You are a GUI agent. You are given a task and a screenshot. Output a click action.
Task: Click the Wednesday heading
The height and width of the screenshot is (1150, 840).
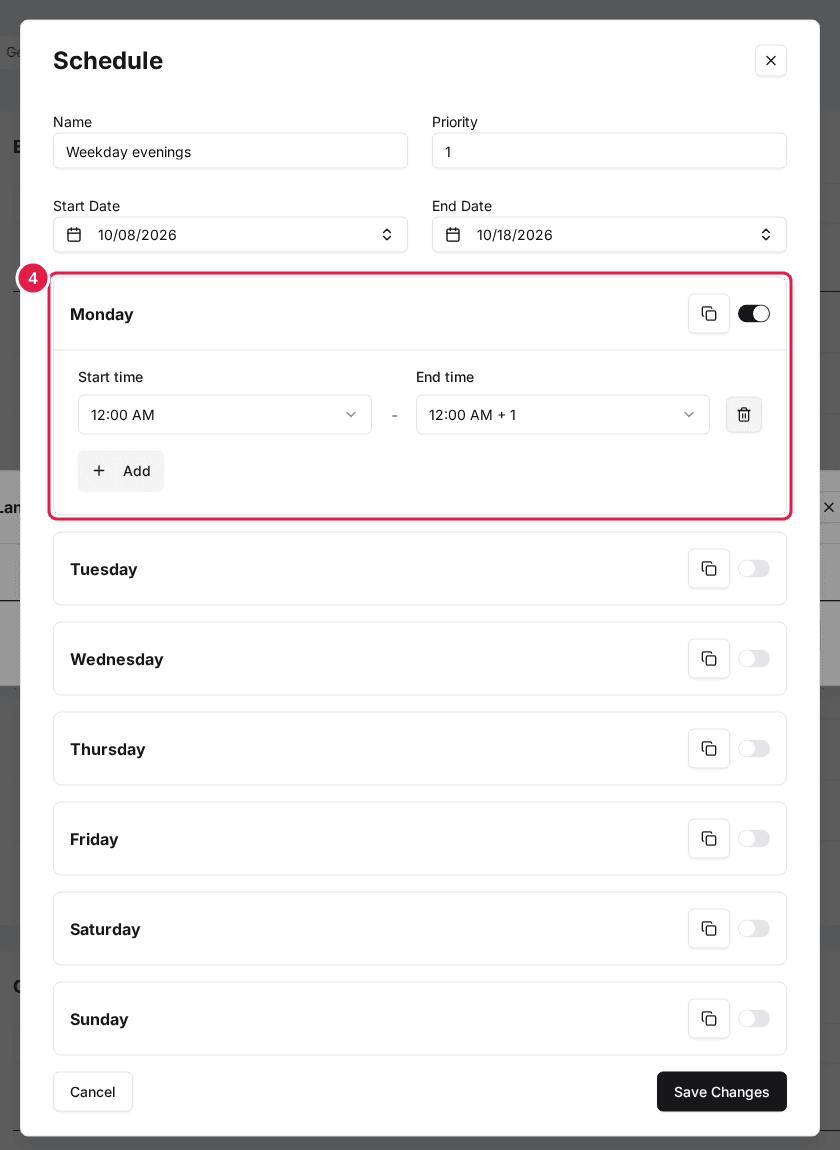pos(117,659)
